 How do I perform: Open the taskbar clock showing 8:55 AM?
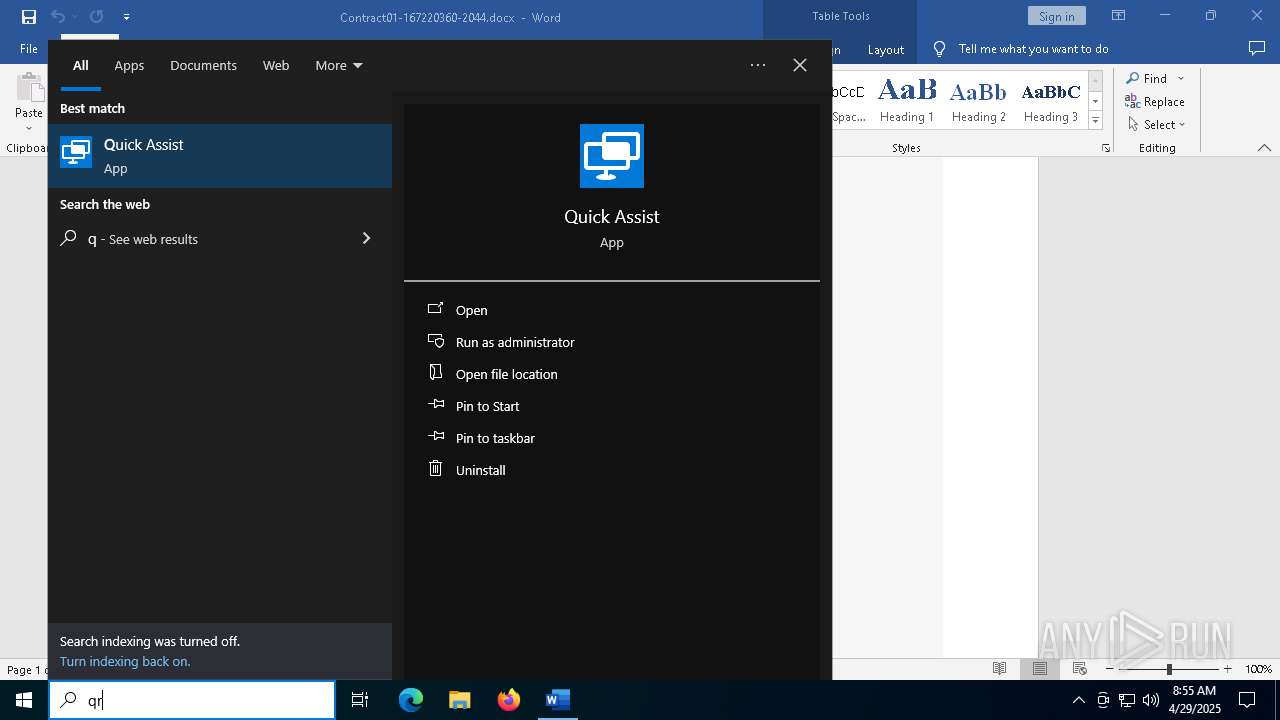coord(1194,700)
